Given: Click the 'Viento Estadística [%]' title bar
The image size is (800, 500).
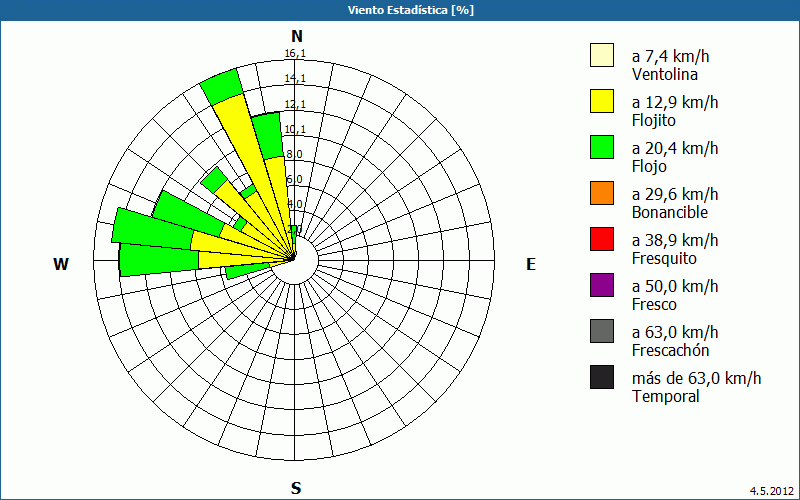Looking at the screenshot, I should pos(400,10).
